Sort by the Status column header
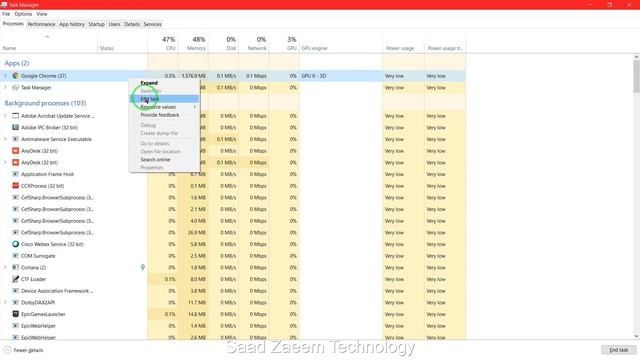The image size is (640, 360). click(x=122, y=43)
